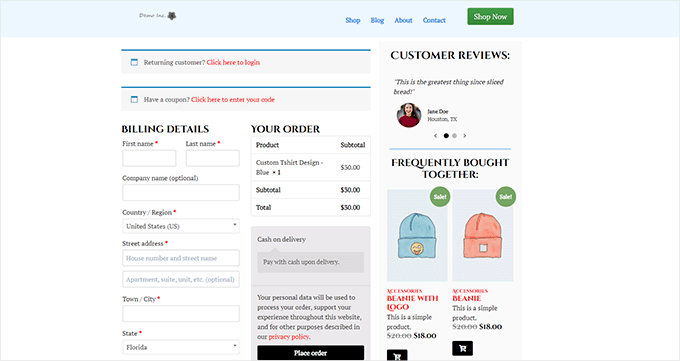Open the orange Beanie product image
Screen dimensions: 680x361
click(483, 236)
